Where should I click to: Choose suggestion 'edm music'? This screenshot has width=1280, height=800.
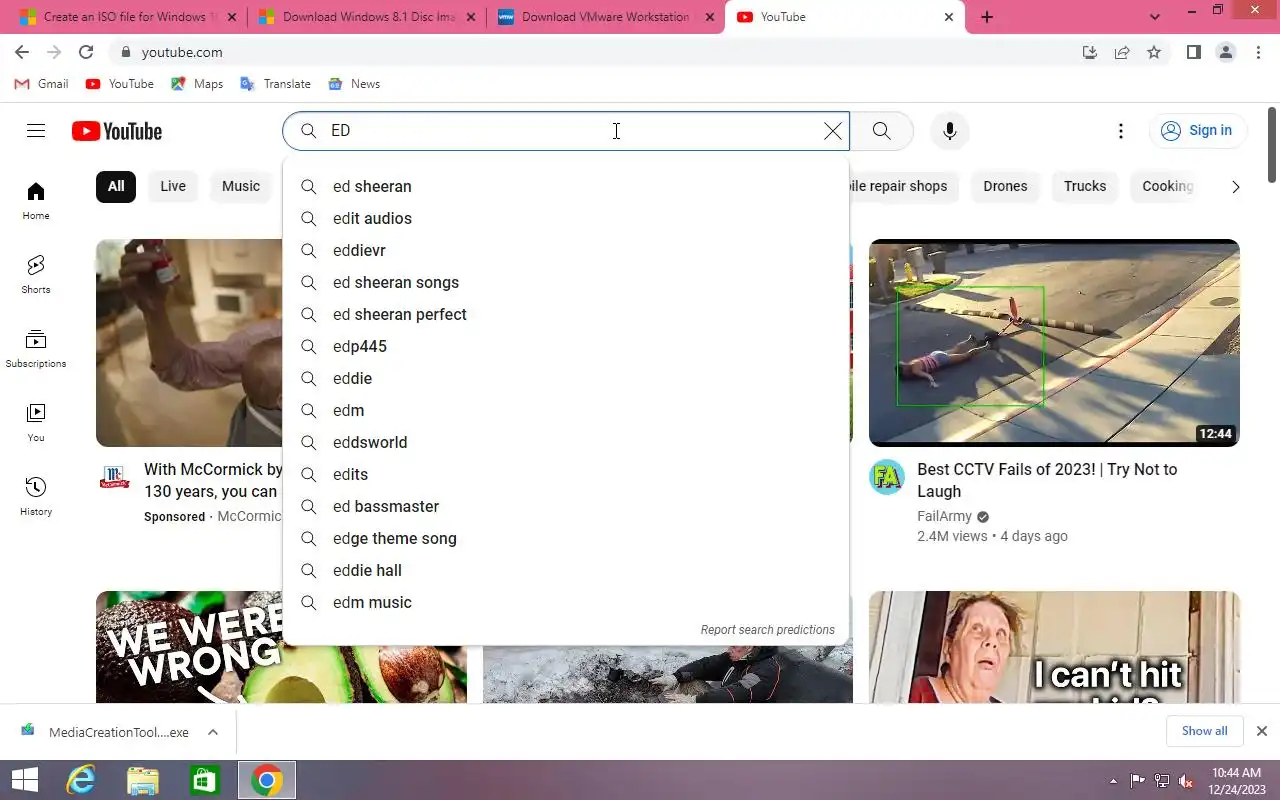point(566,602)
